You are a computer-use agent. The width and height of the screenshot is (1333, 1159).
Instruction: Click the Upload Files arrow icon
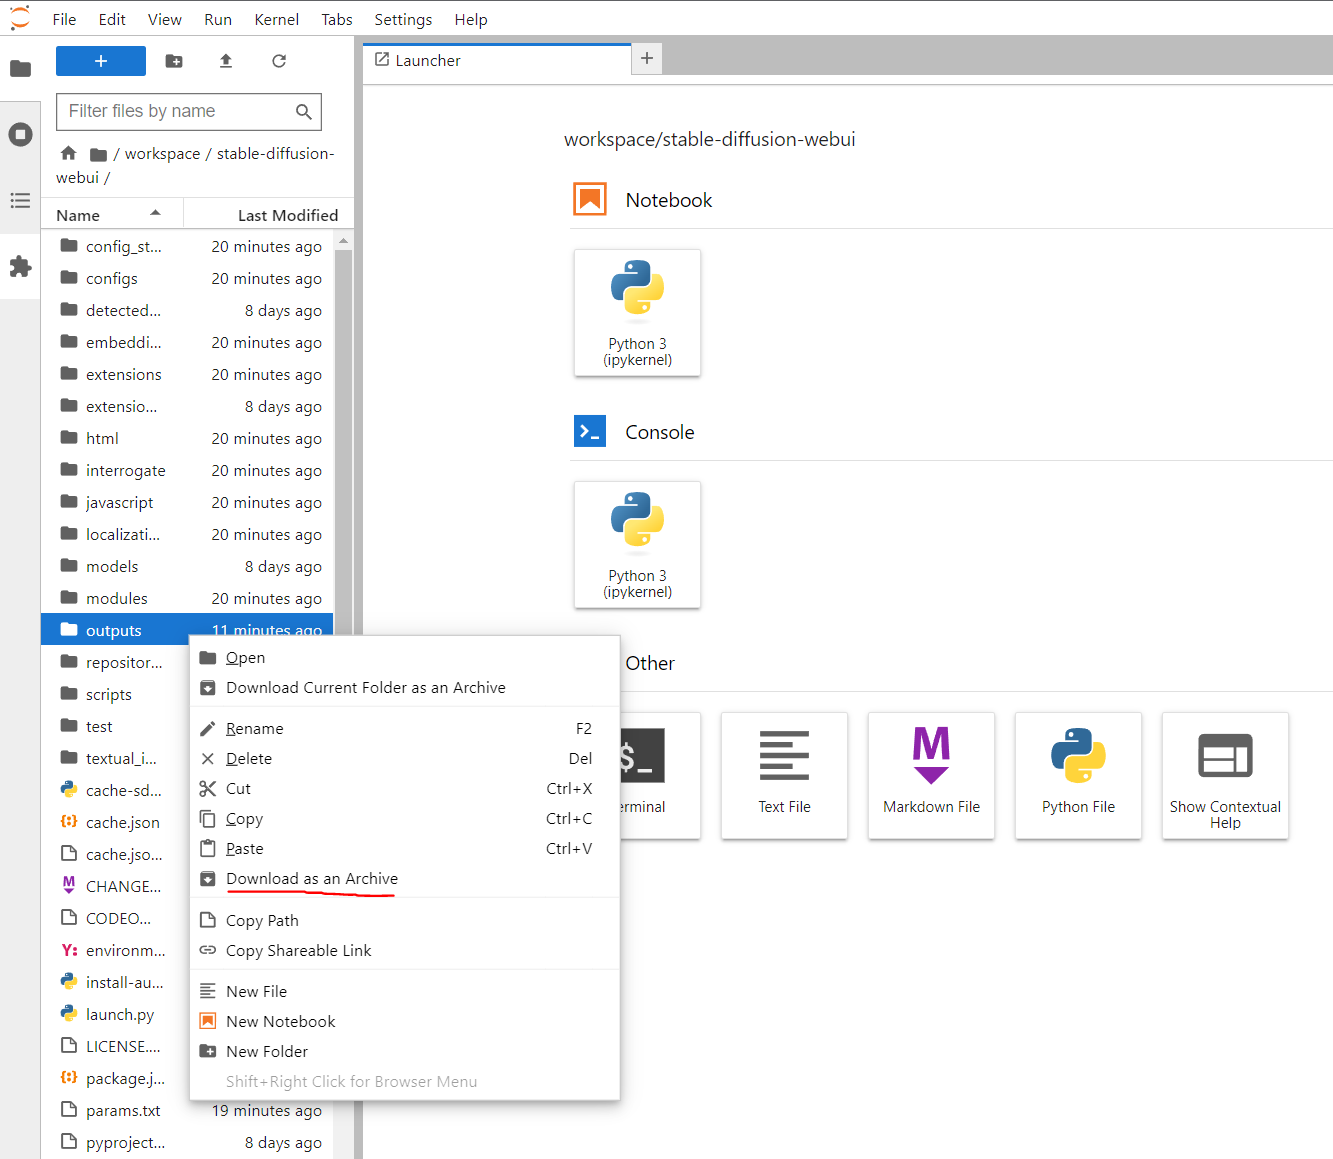tap(226, 61)
